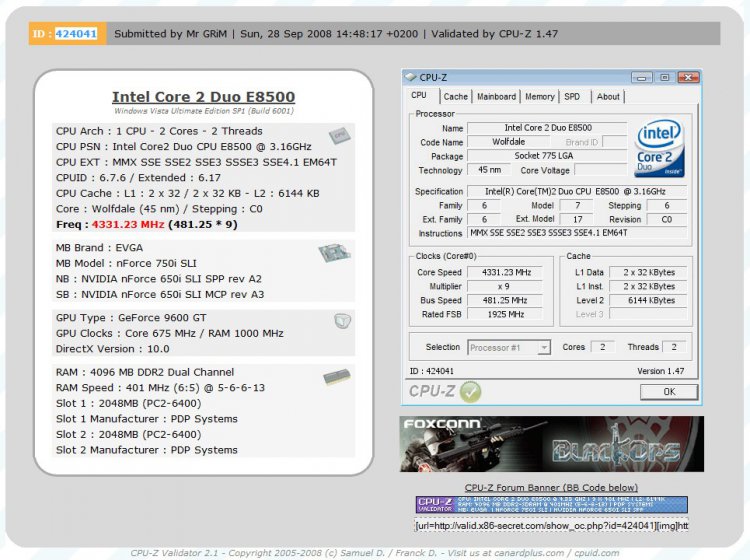The image size is (750, 560).
Task: Click the Core Speed value 4331.23 MHz
Action: [x=505, y=272]
